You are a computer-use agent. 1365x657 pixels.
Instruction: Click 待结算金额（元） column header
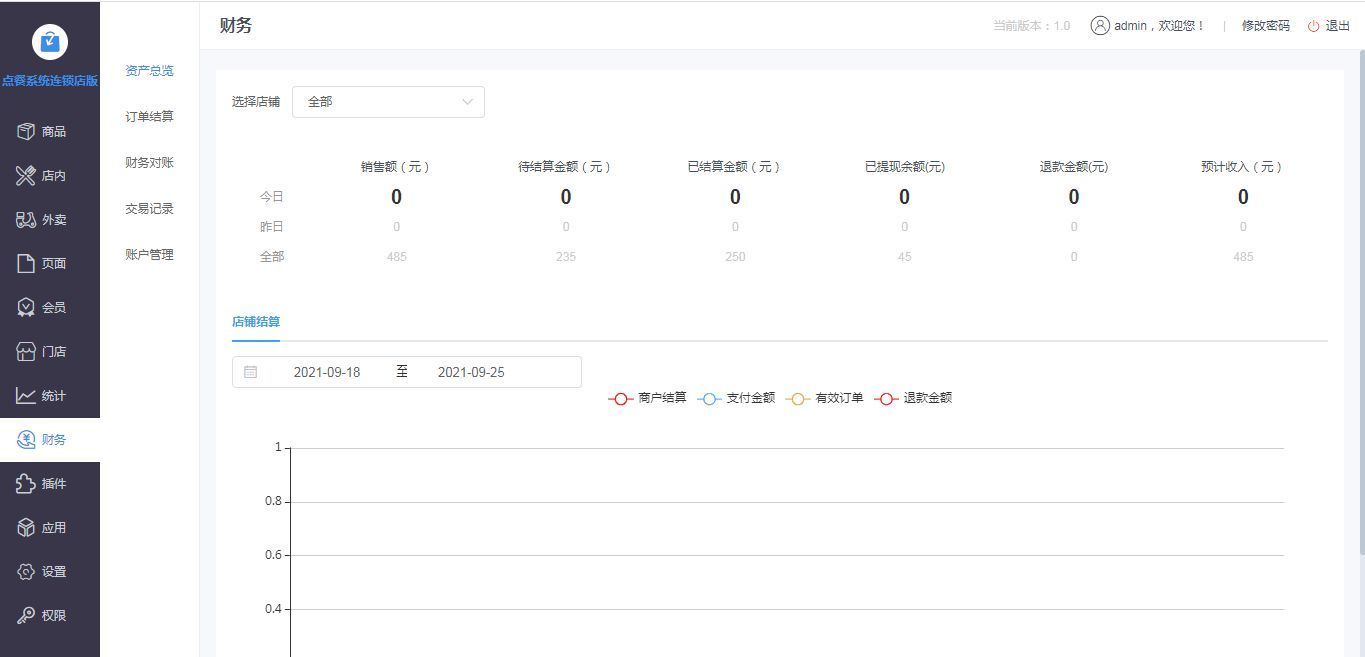pos(566,167)
